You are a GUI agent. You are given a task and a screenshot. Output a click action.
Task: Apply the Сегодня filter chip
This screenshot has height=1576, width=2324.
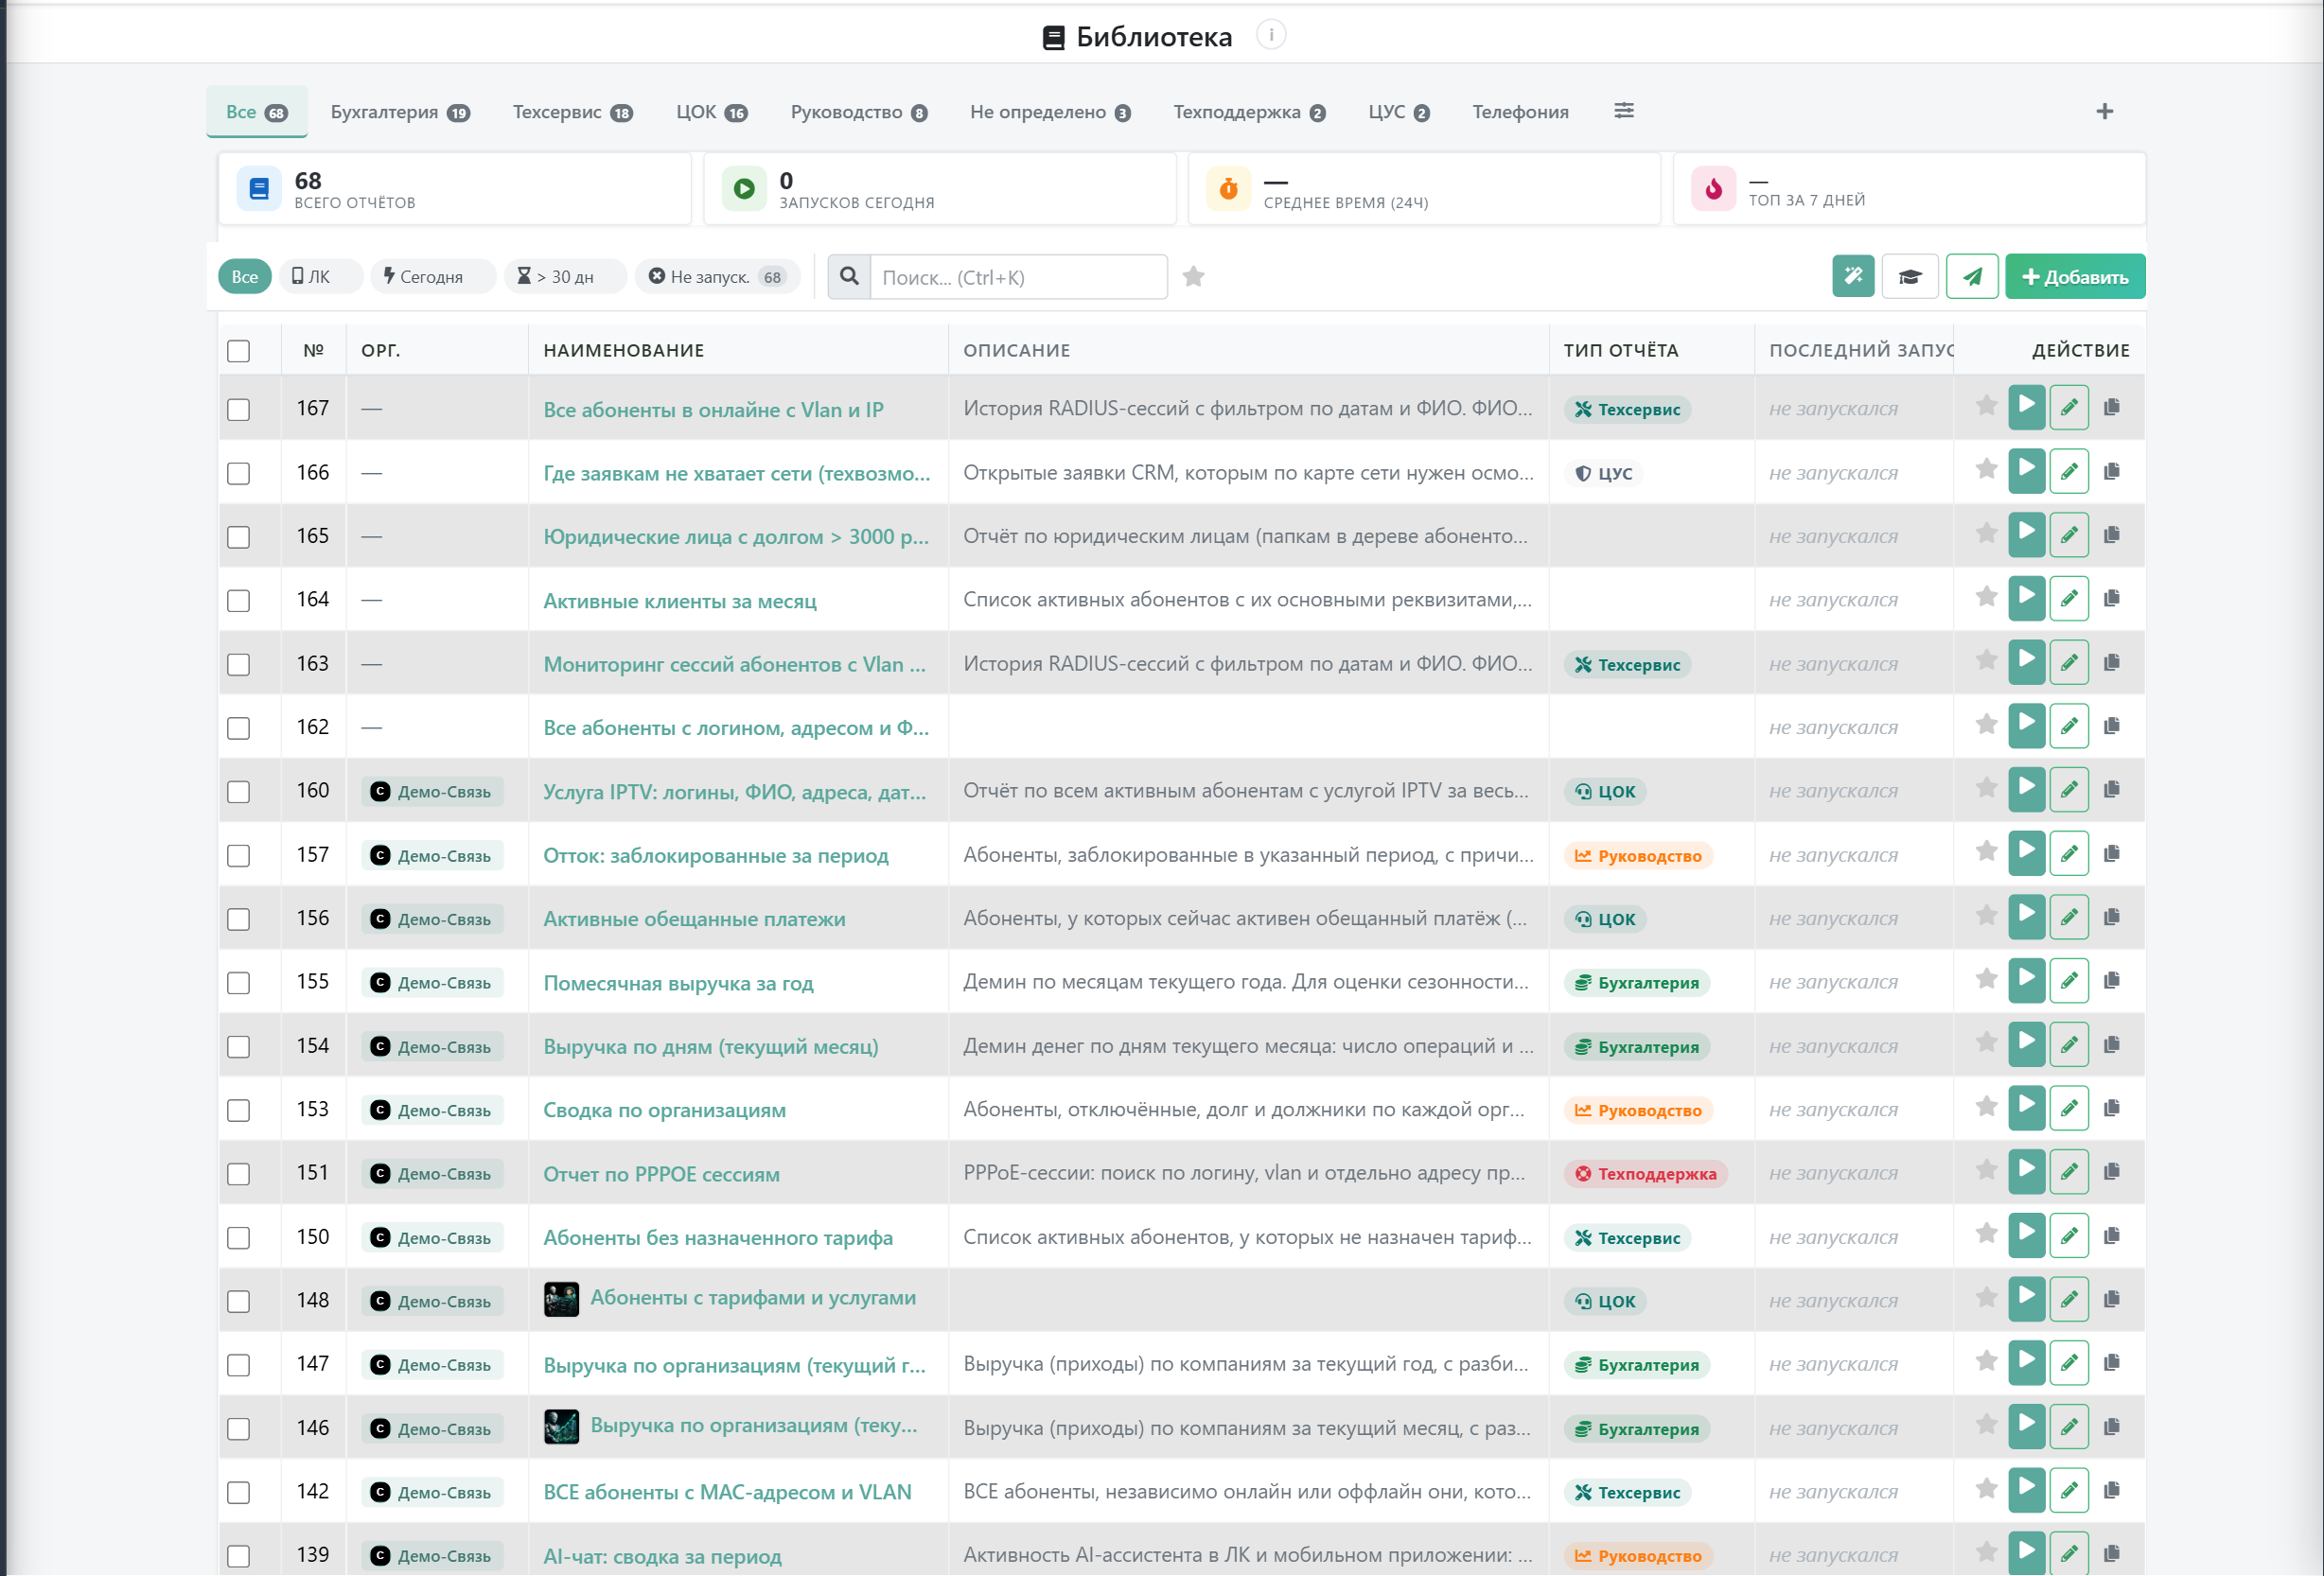(432, 276)
